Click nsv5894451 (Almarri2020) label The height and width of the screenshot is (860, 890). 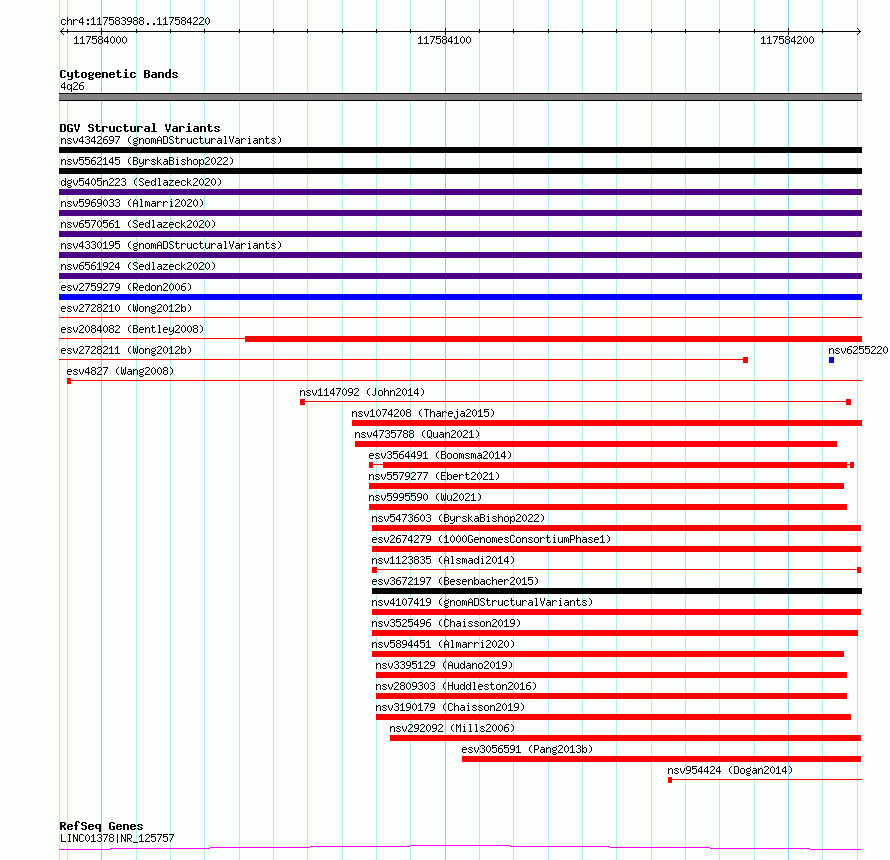pyautogui.click(x=443, y=644)
